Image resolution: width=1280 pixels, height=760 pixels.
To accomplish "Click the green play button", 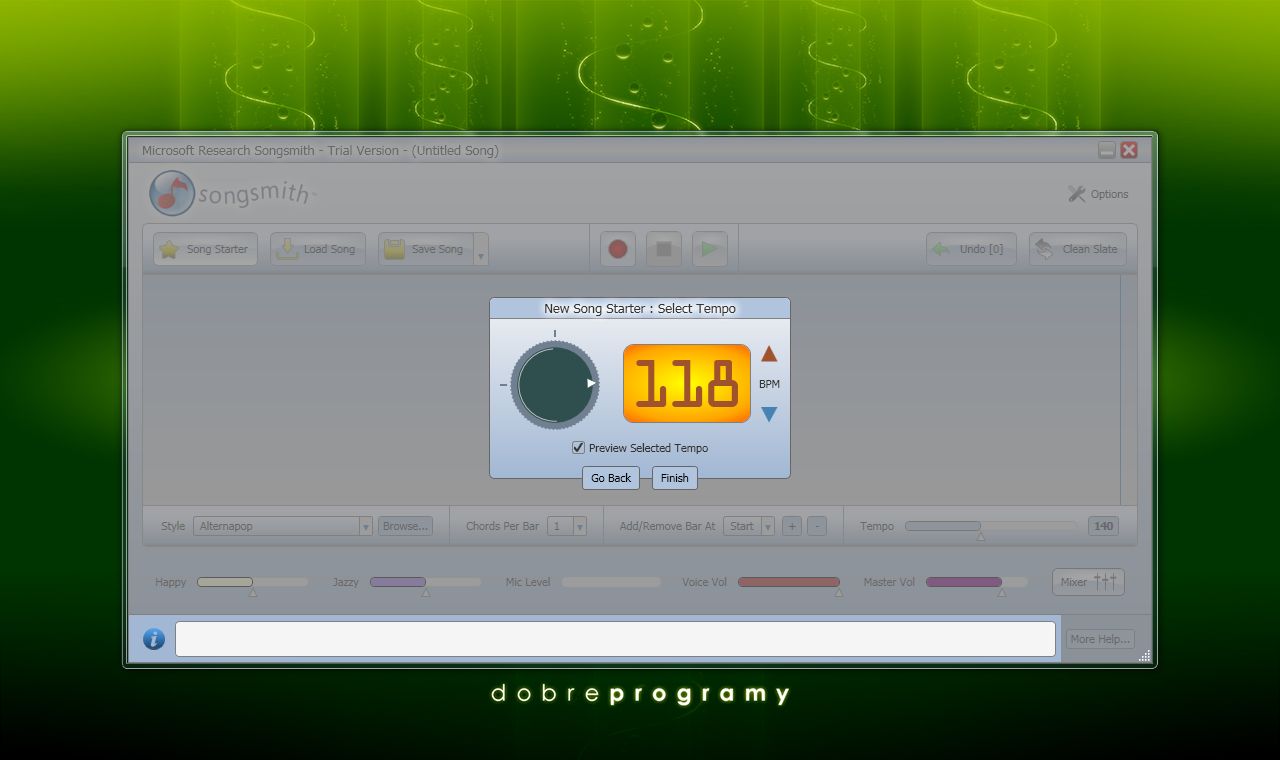I will 710,249.
